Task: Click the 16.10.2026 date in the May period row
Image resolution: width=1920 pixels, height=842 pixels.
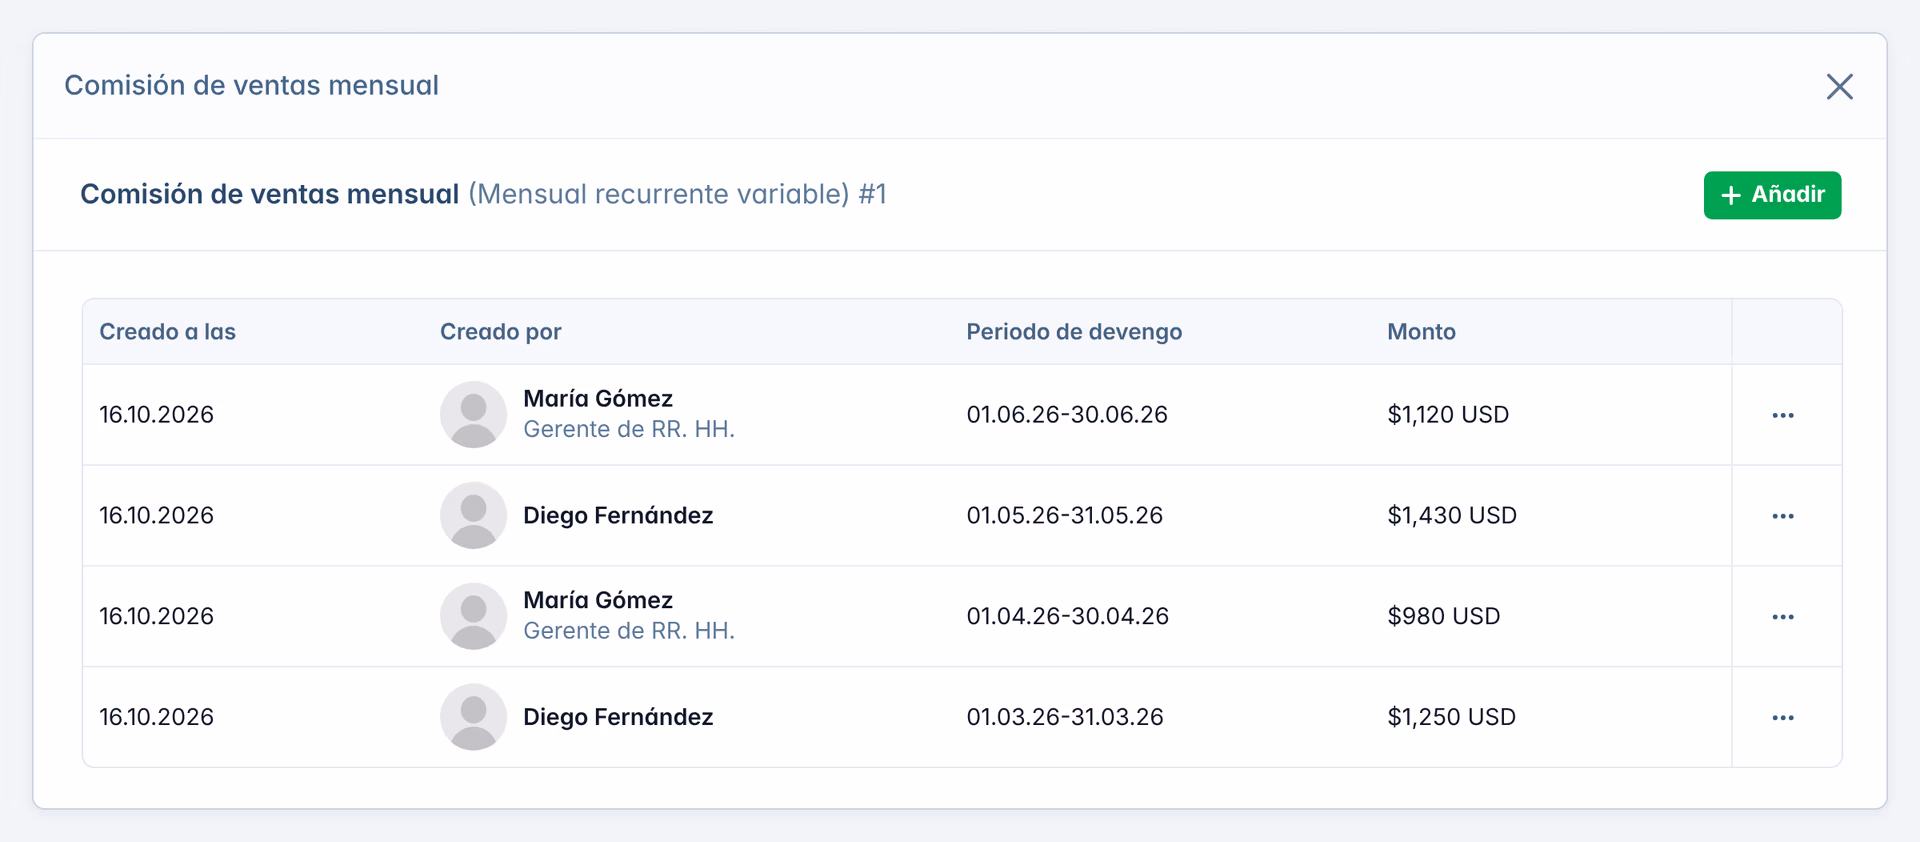Action: pyautogui.click(x=156, y=516)
